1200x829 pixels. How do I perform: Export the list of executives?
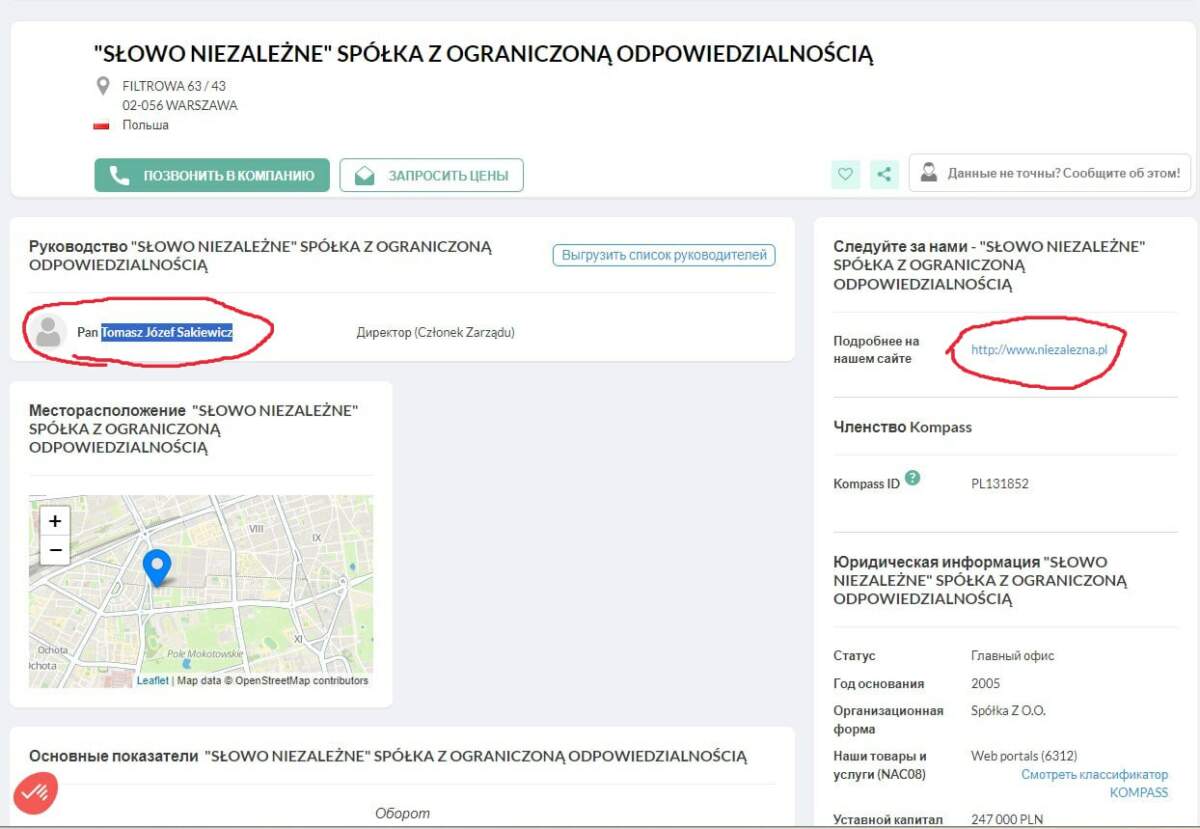click(x=664, y=255)
